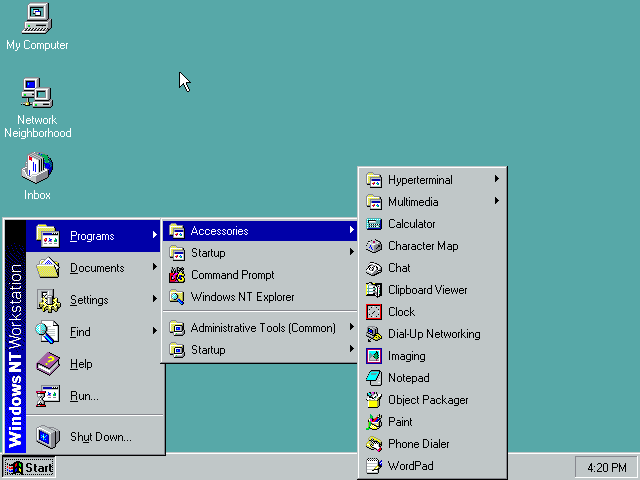
Task: Click the Character Map icon
Action: click(374, 246)
